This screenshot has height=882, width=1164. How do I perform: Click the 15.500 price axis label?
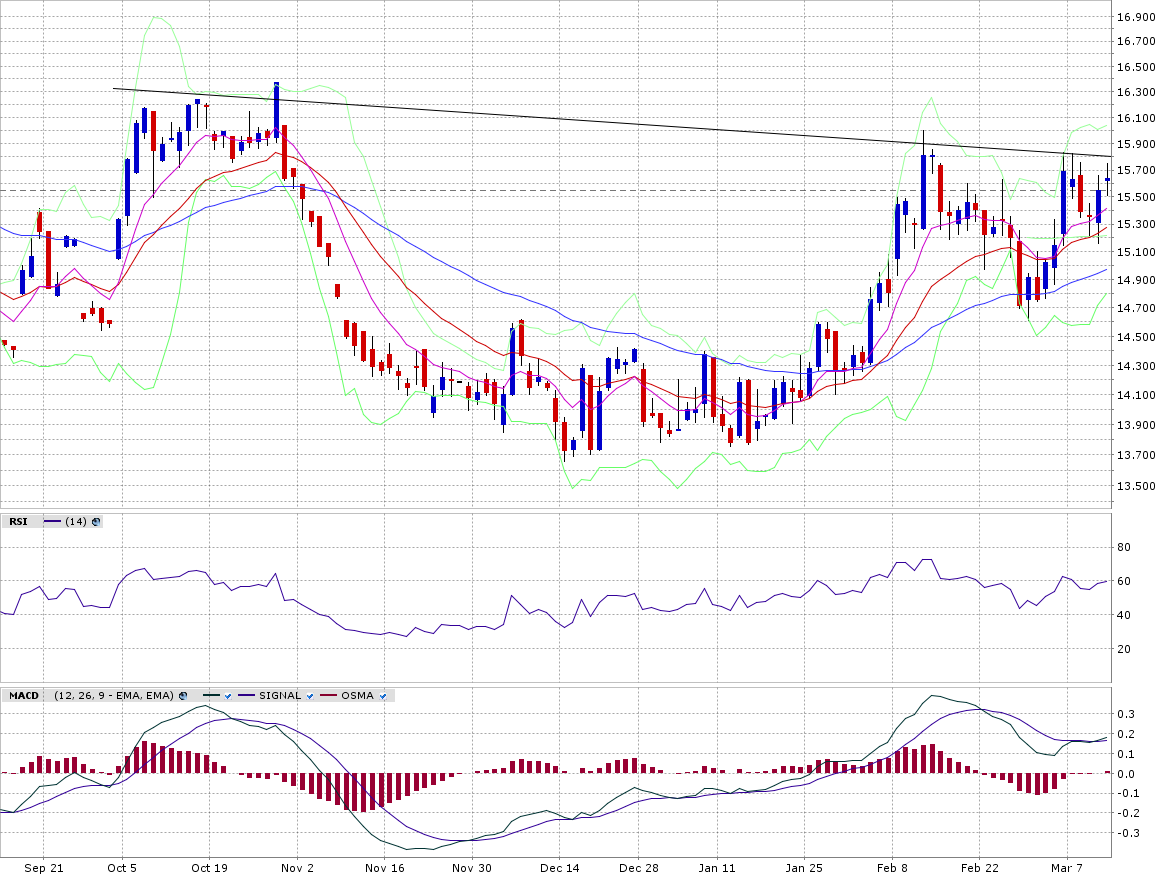tap(1136, 197)
